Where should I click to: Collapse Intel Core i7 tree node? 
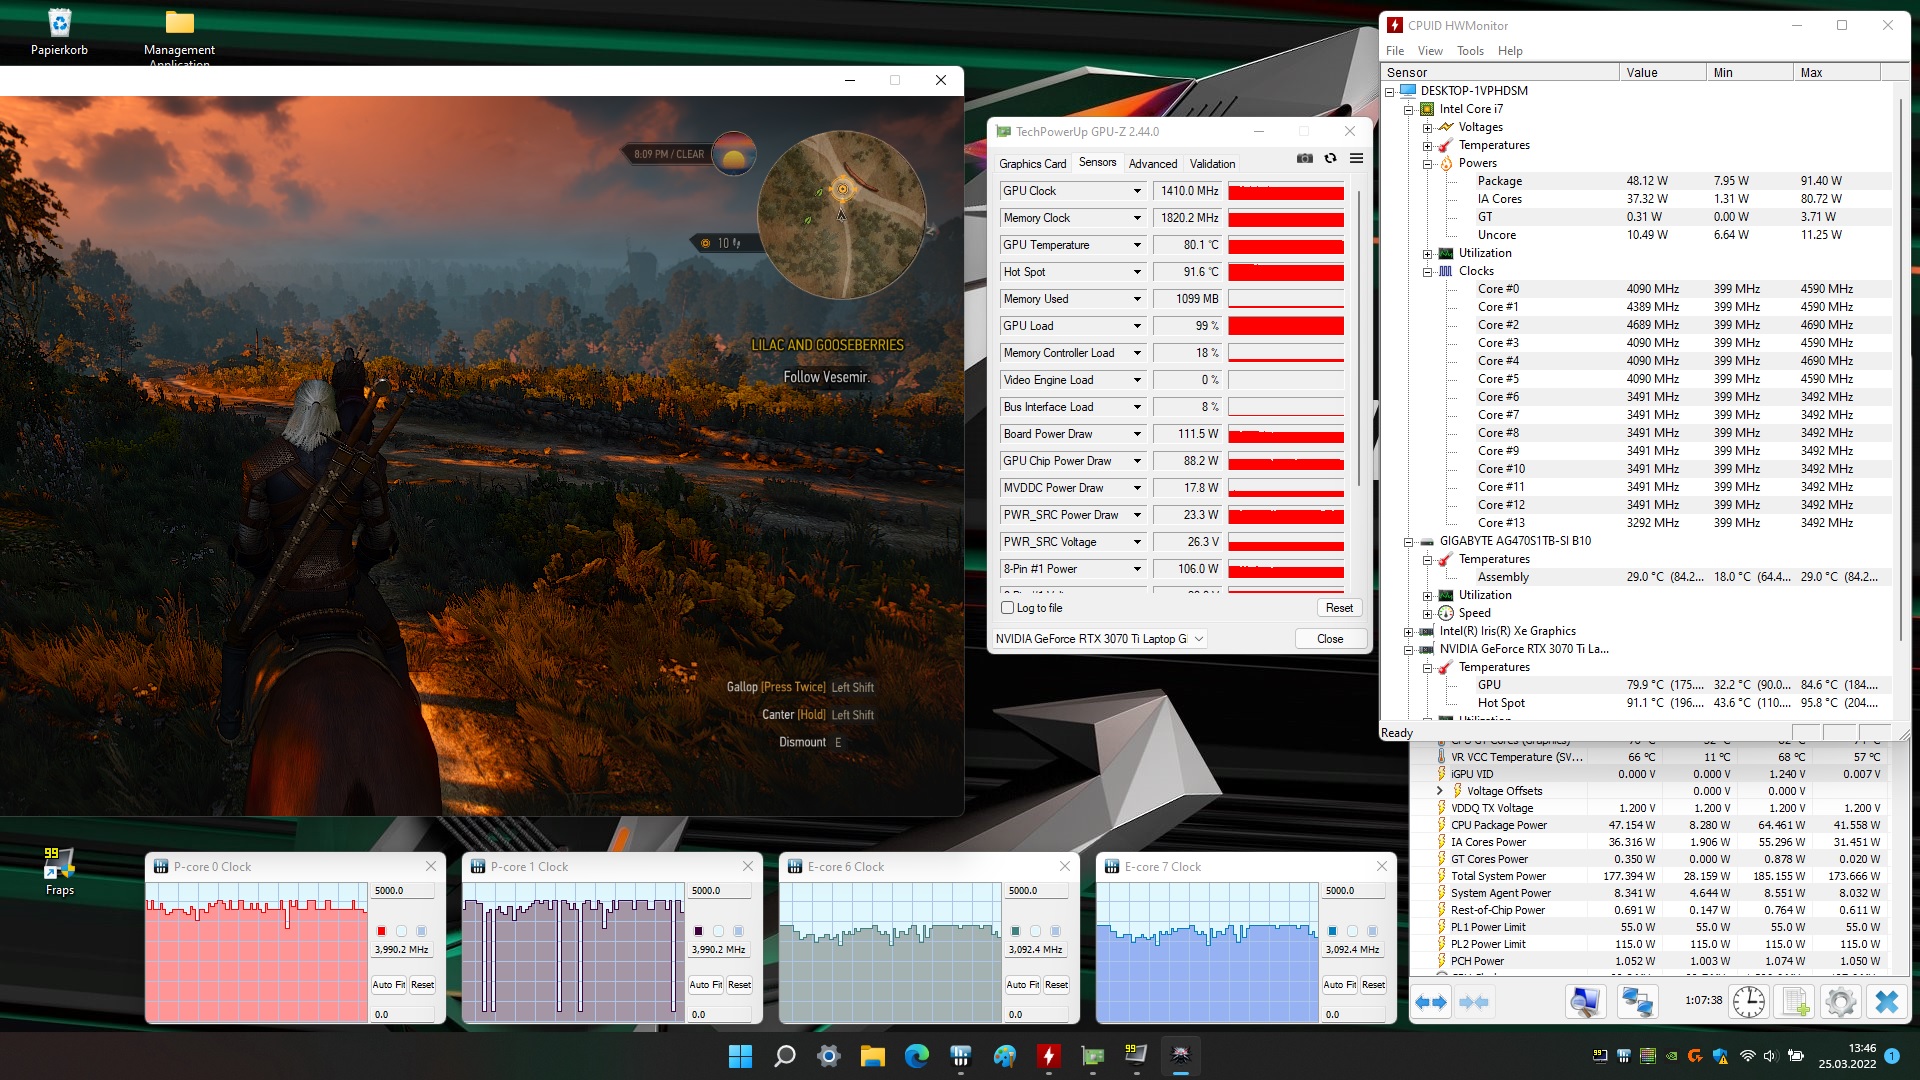1408,110
